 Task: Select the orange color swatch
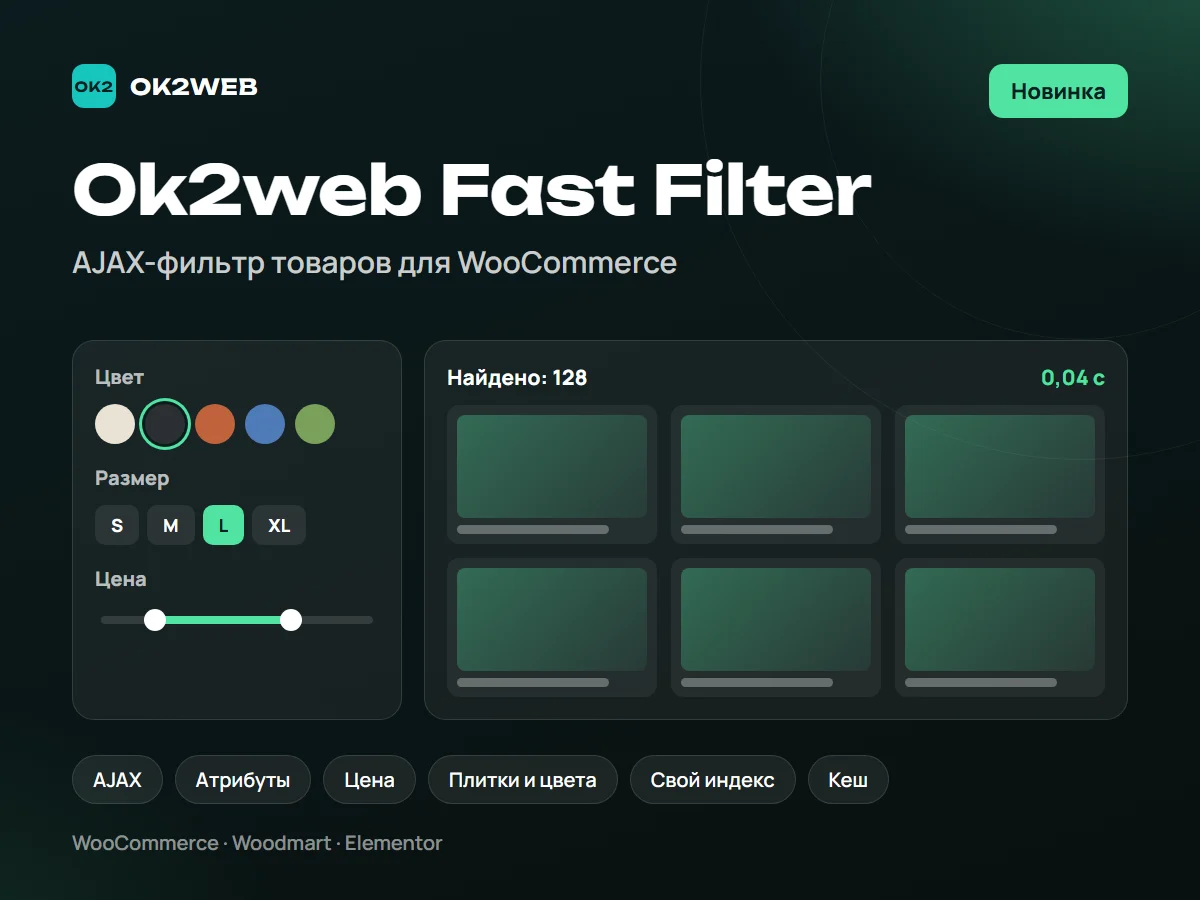point(215,424)
